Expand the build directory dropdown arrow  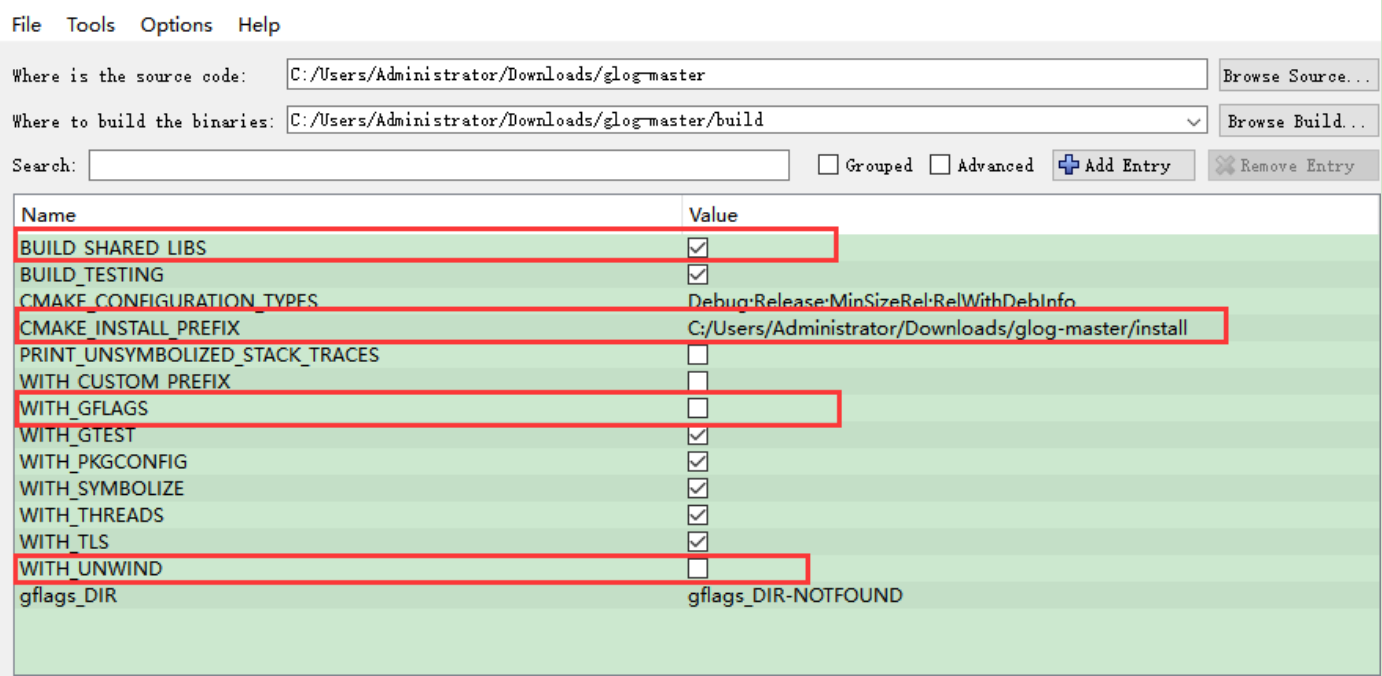(1196, 120)
